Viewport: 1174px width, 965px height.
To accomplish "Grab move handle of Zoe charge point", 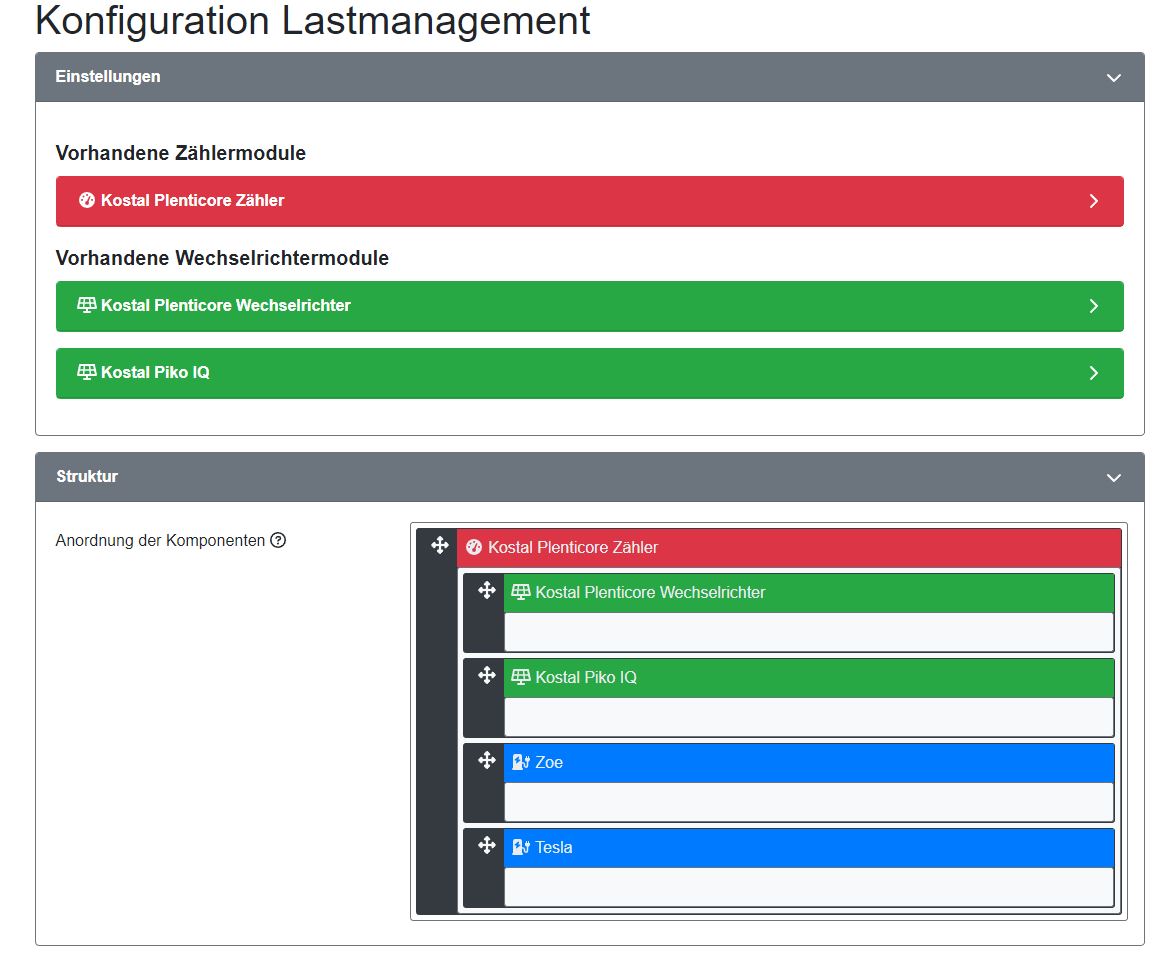I will coord(487,760).
